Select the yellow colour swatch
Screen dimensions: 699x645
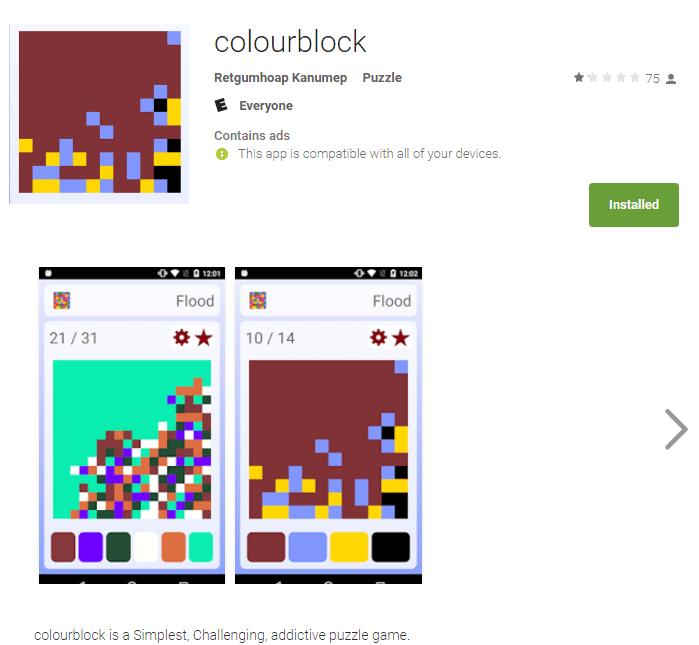click(x=349, y=547)
